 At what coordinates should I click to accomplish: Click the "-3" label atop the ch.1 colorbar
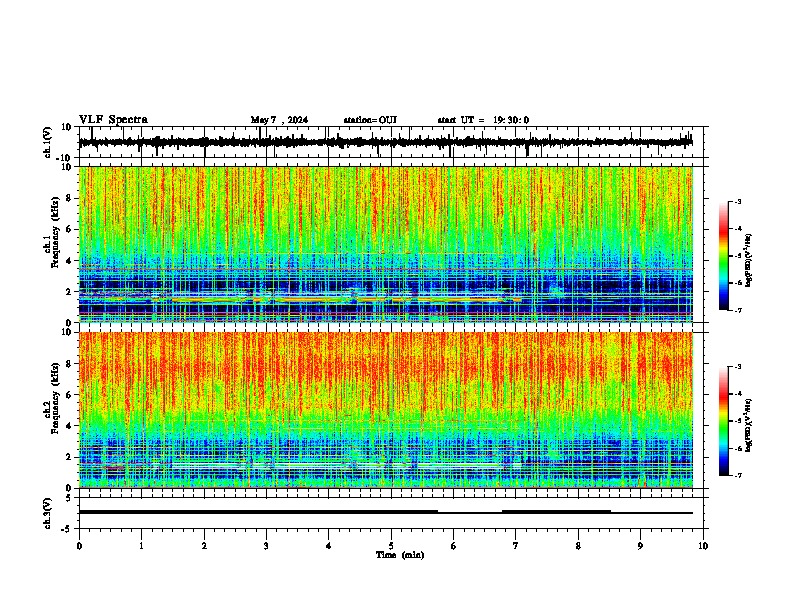point(738,201)
